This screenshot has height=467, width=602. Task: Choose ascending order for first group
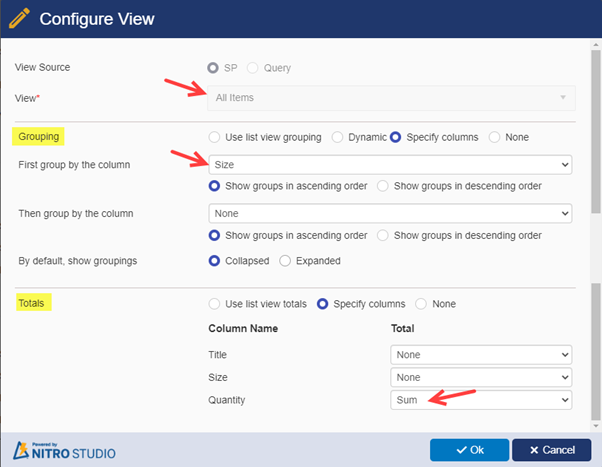coord(214,186)
